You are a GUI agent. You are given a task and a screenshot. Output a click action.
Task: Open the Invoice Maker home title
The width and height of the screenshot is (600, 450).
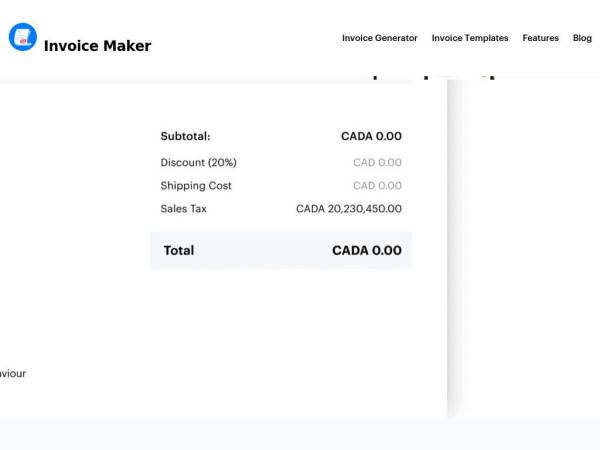98,46
